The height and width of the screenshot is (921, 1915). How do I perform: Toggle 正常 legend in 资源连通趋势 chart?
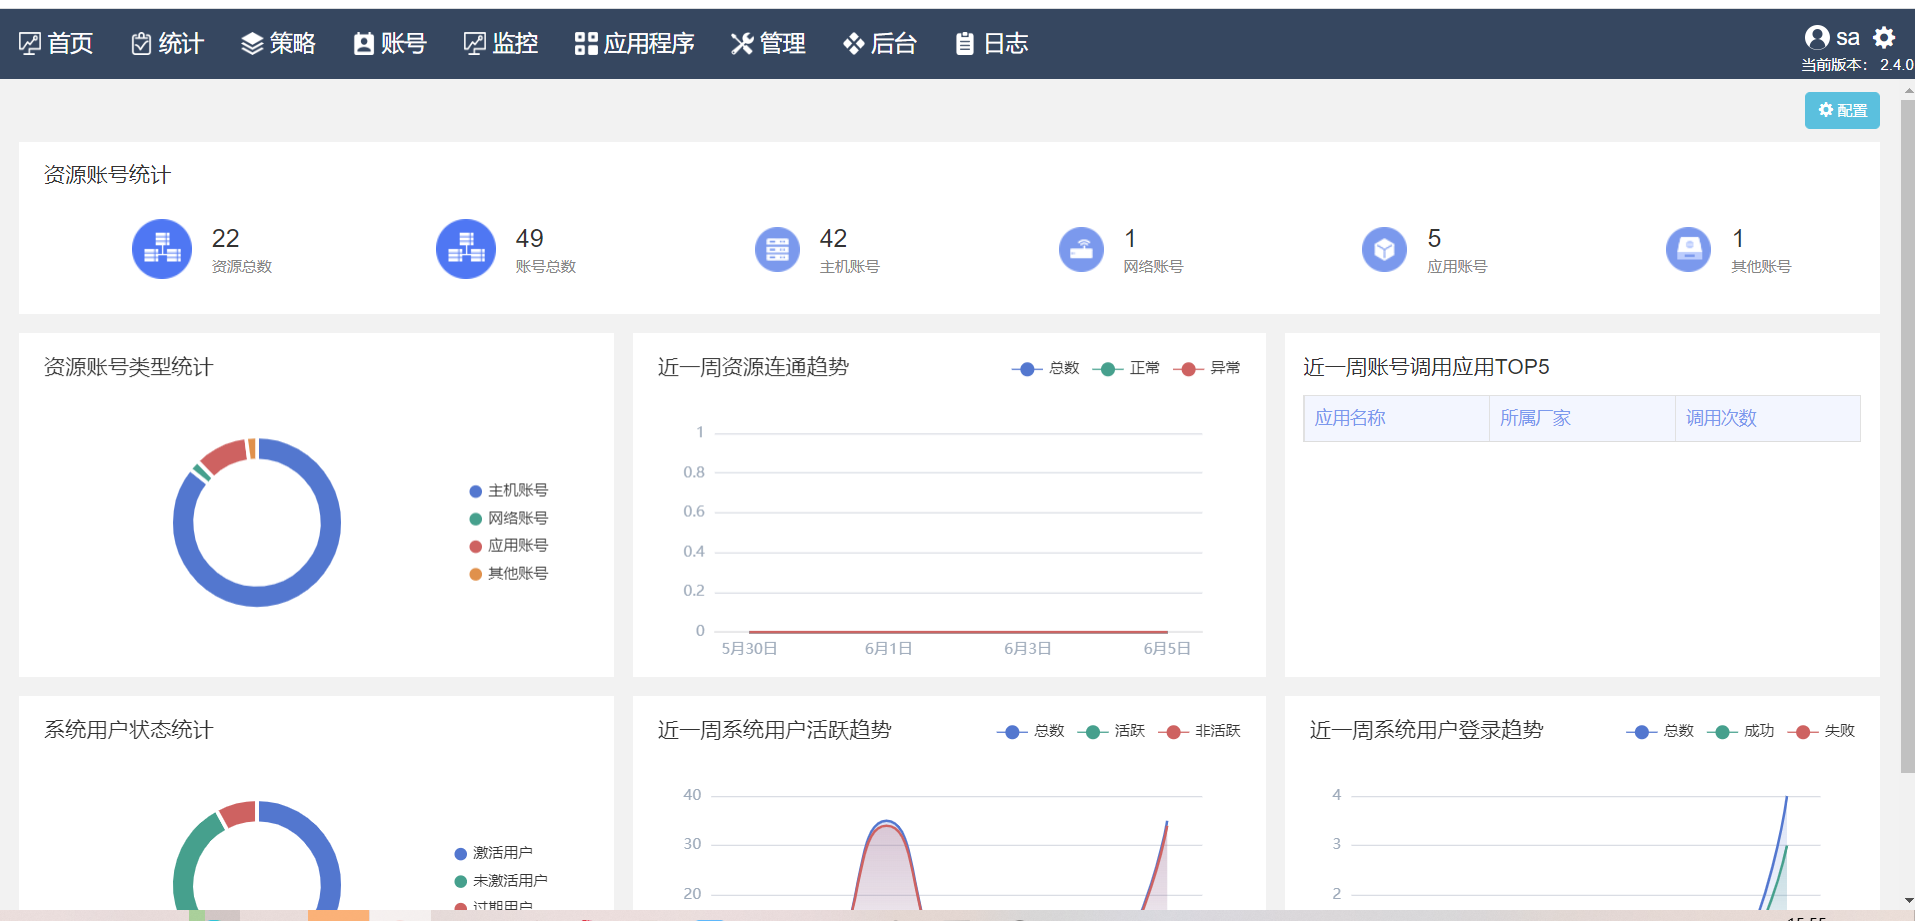point(1126,368)
